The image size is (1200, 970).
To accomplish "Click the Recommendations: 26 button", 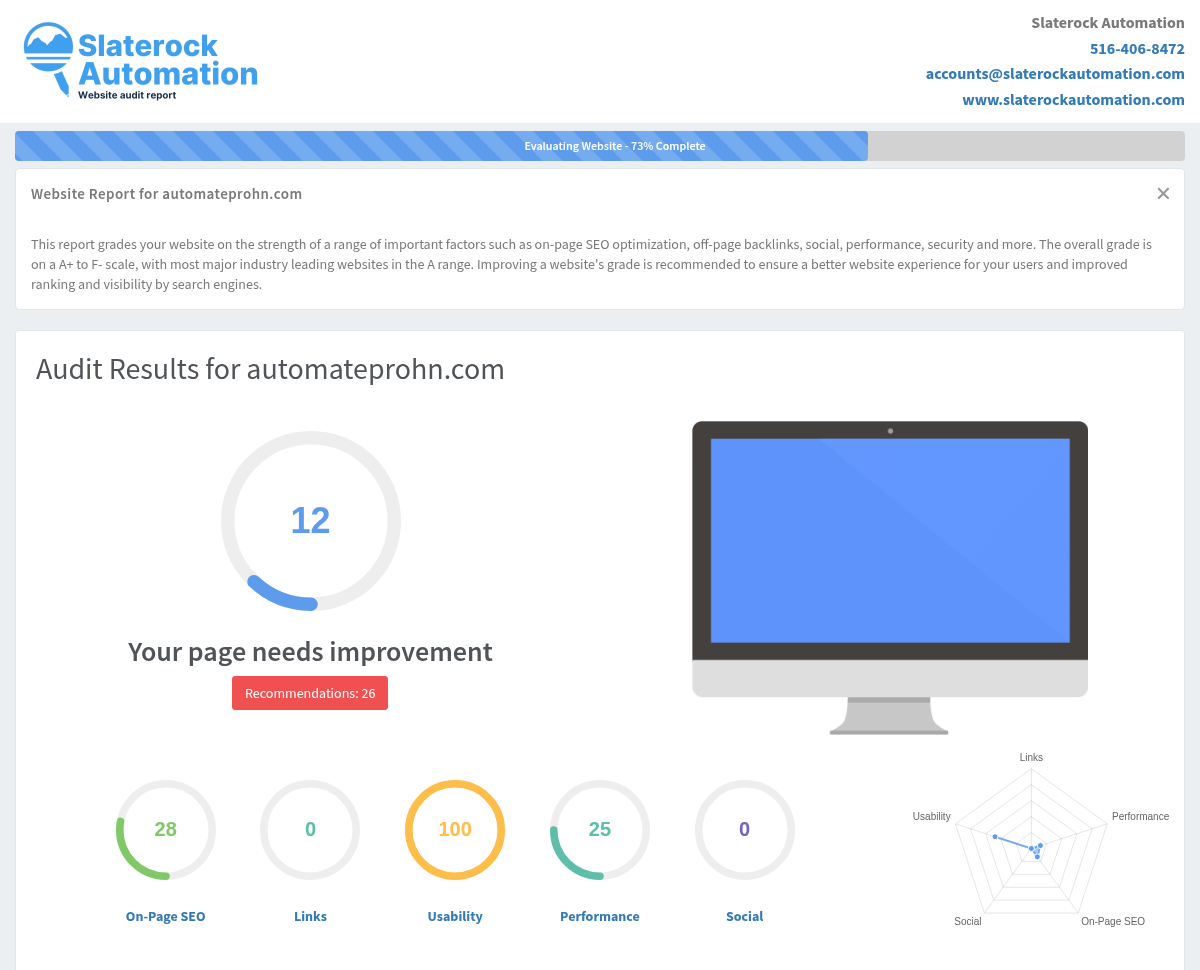I will pyautogui.click(x=310, y=693).
